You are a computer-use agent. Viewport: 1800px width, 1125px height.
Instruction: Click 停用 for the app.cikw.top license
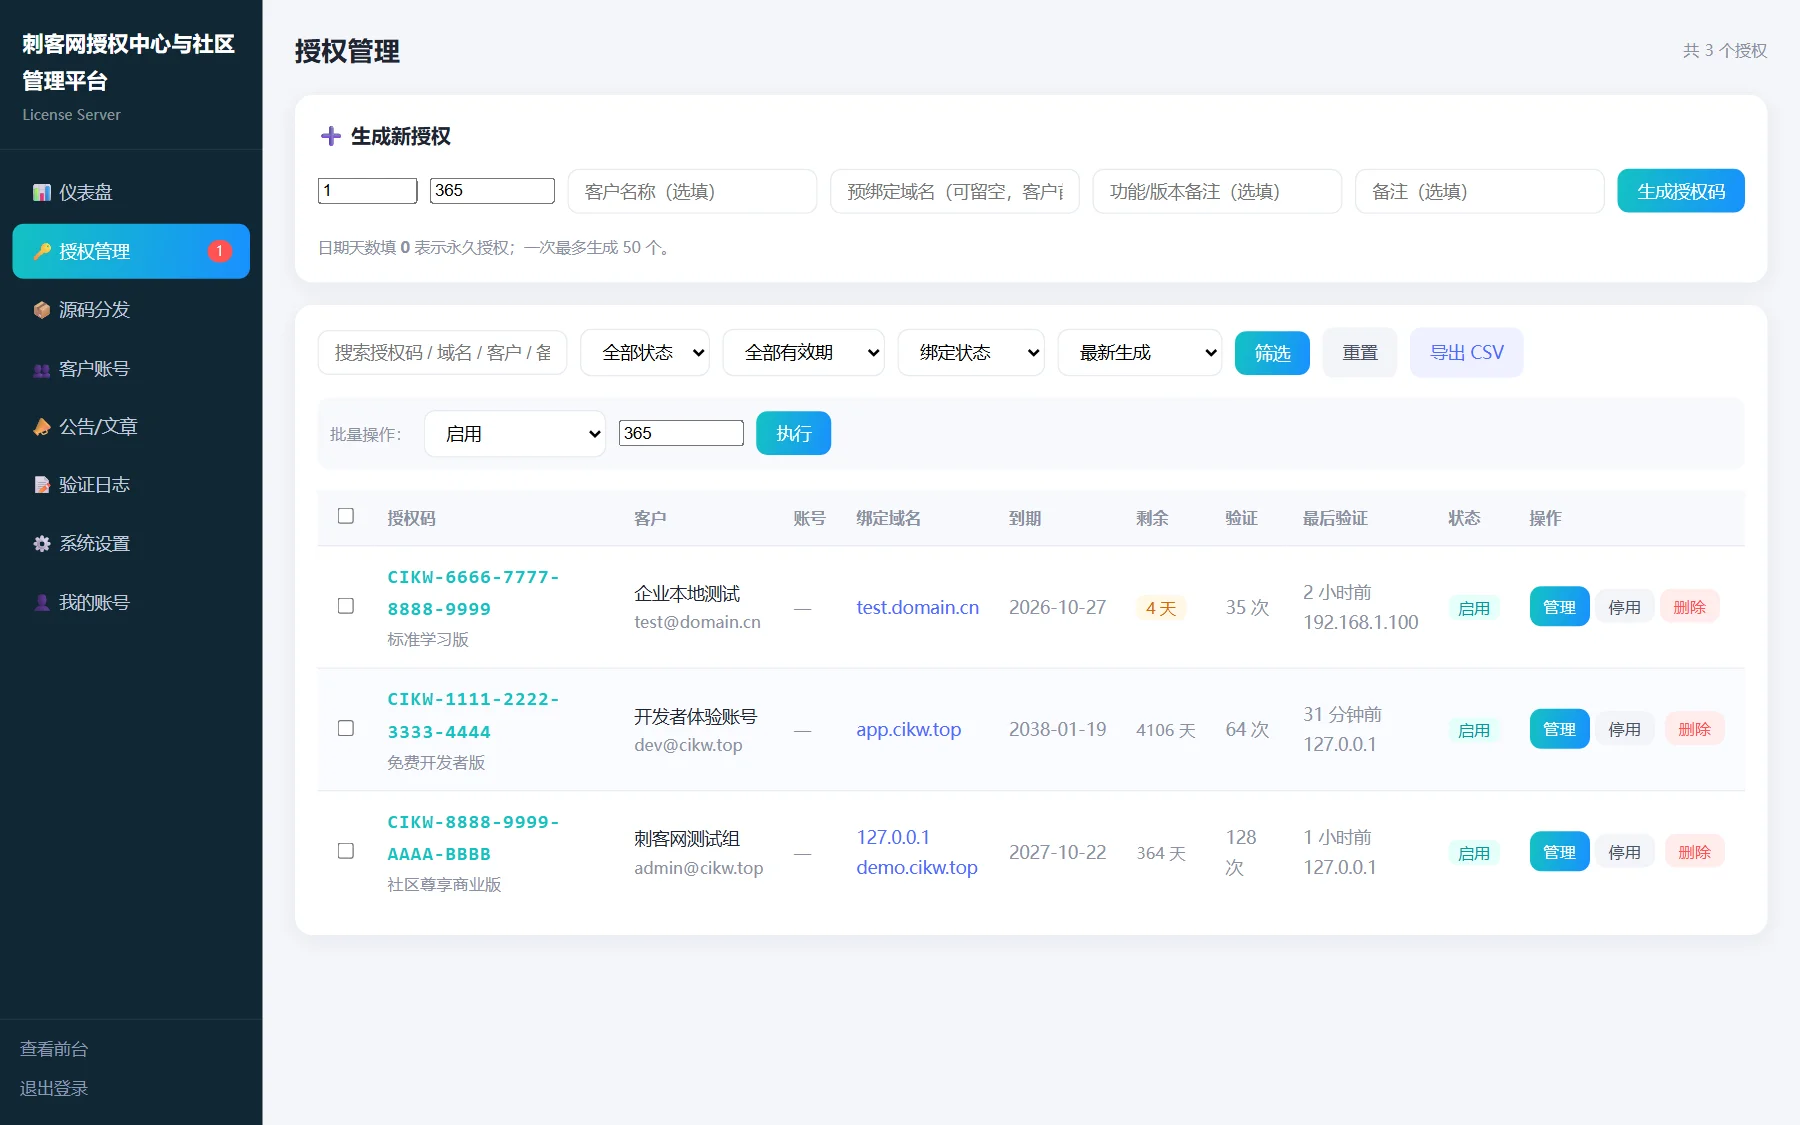pyautogui.click(x=1624, y=729)
